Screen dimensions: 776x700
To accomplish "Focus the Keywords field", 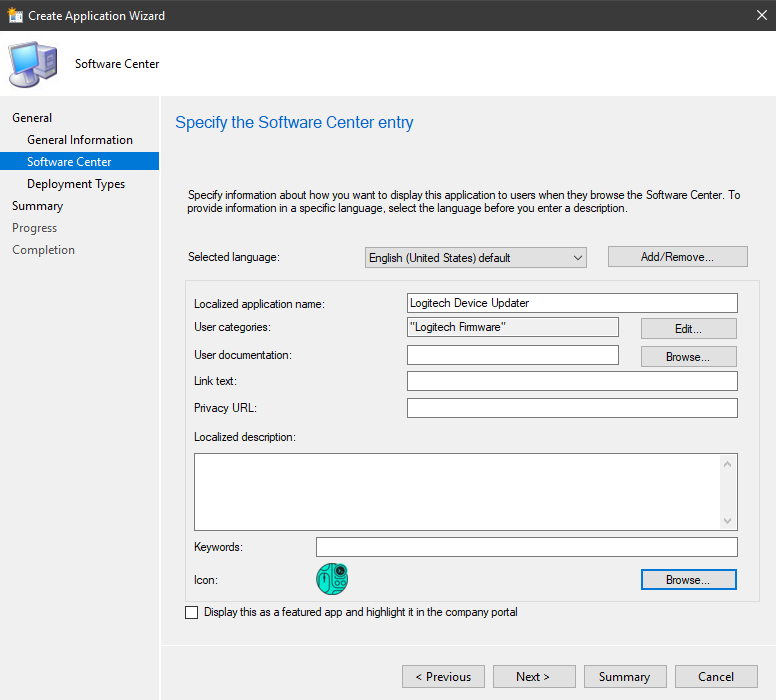I will click(527, 547).
